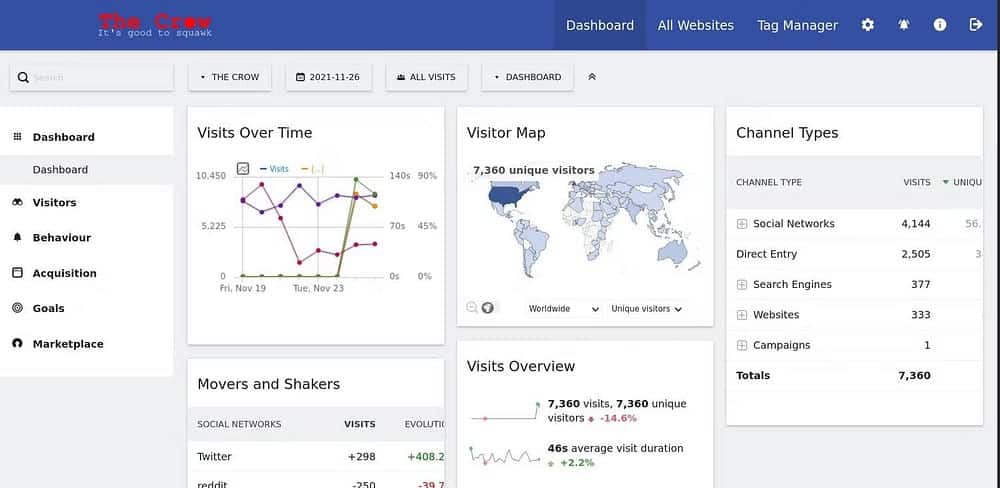1000x488 pixels.
Task: Open the Tag Manager tab
Action: tap(797, 25)
